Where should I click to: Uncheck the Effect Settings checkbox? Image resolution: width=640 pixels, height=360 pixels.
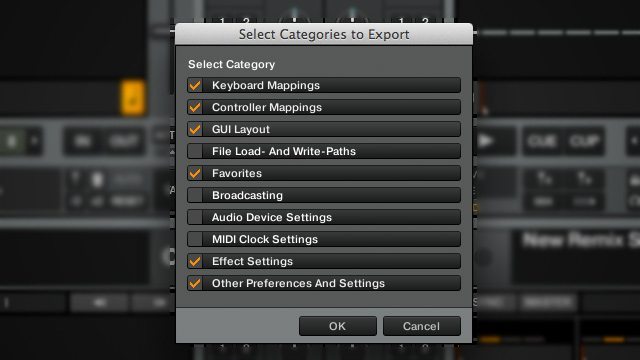(x=195, y=261)
